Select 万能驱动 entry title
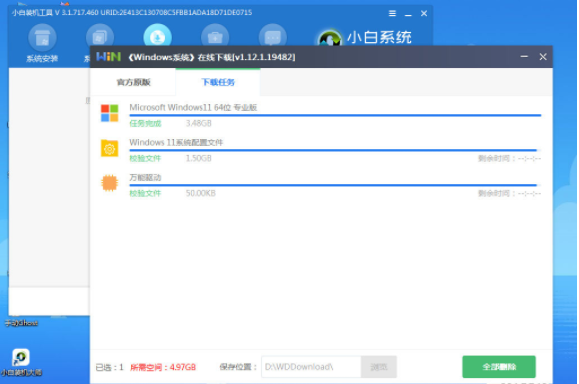The image size is (579, 384). click(145, 178)
